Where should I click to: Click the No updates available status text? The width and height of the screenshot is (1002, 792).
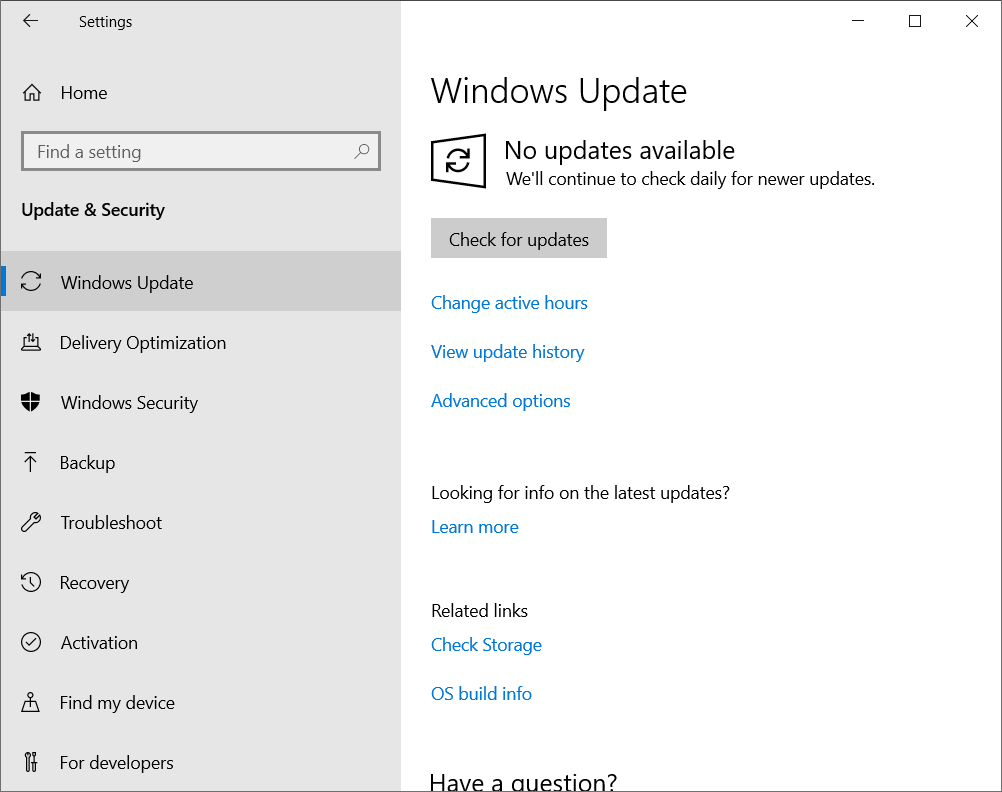619,150
